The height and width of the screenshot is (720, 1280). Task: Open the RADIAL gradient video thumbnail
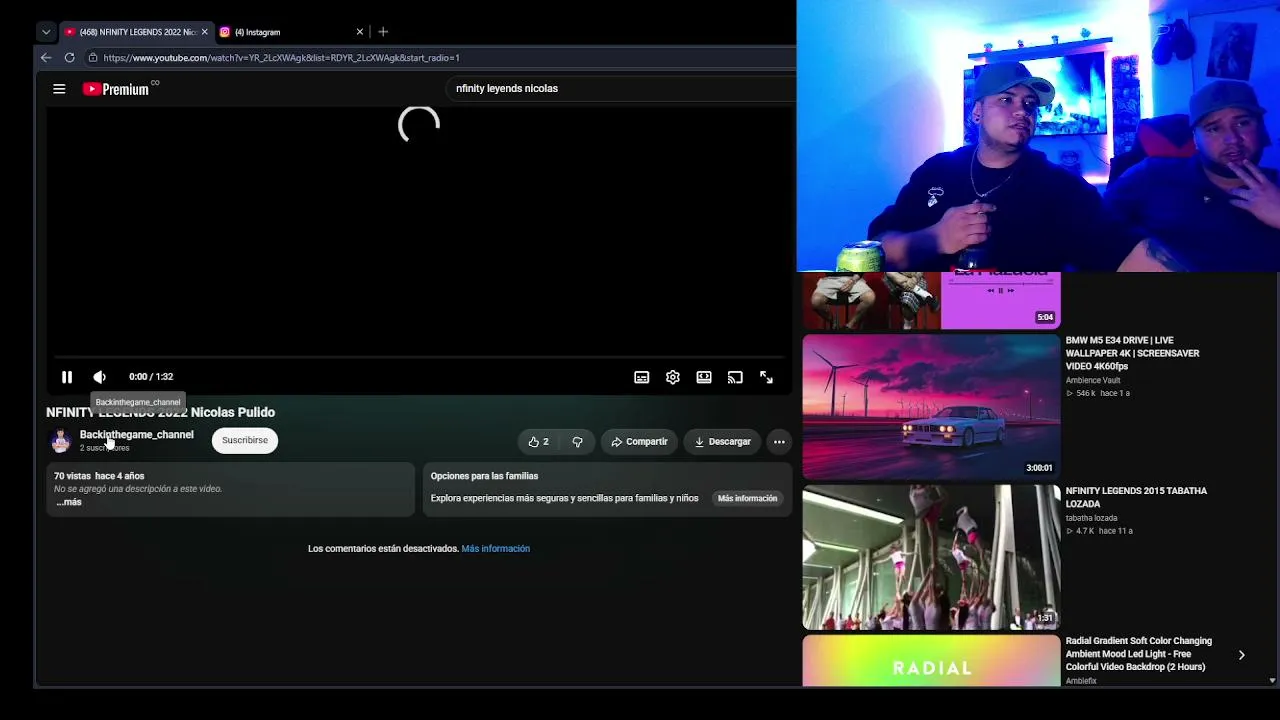(x=931, y=661)
